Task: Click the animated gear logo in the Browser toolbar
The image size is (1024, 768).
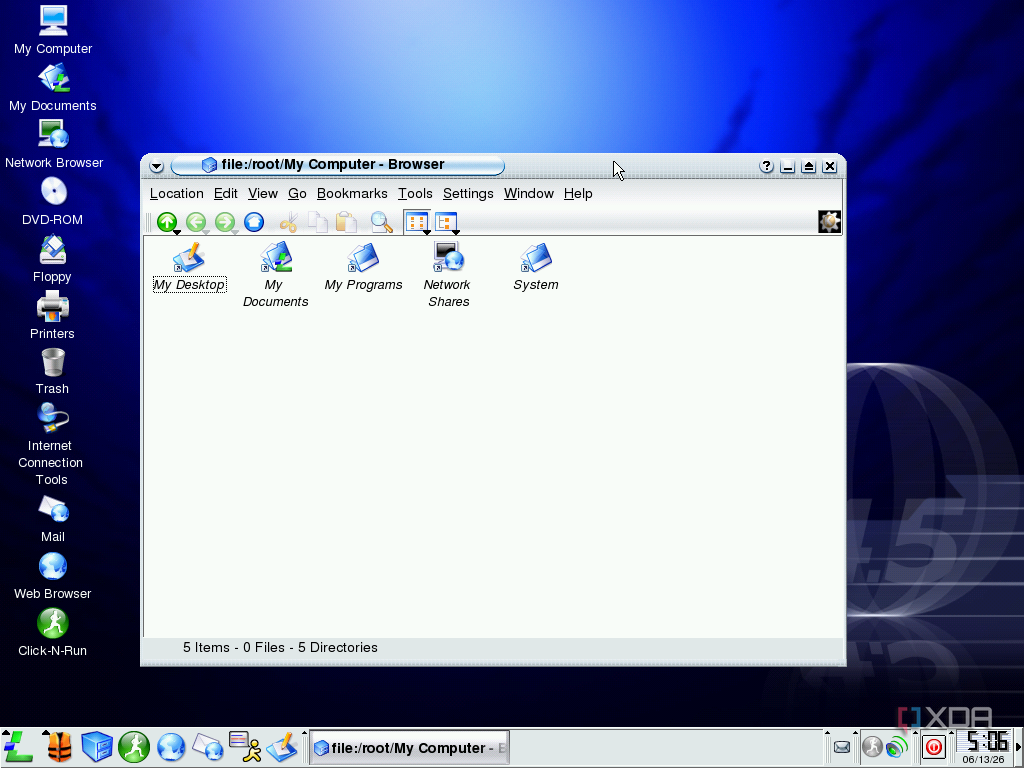Action: click(x=829, y=222)
